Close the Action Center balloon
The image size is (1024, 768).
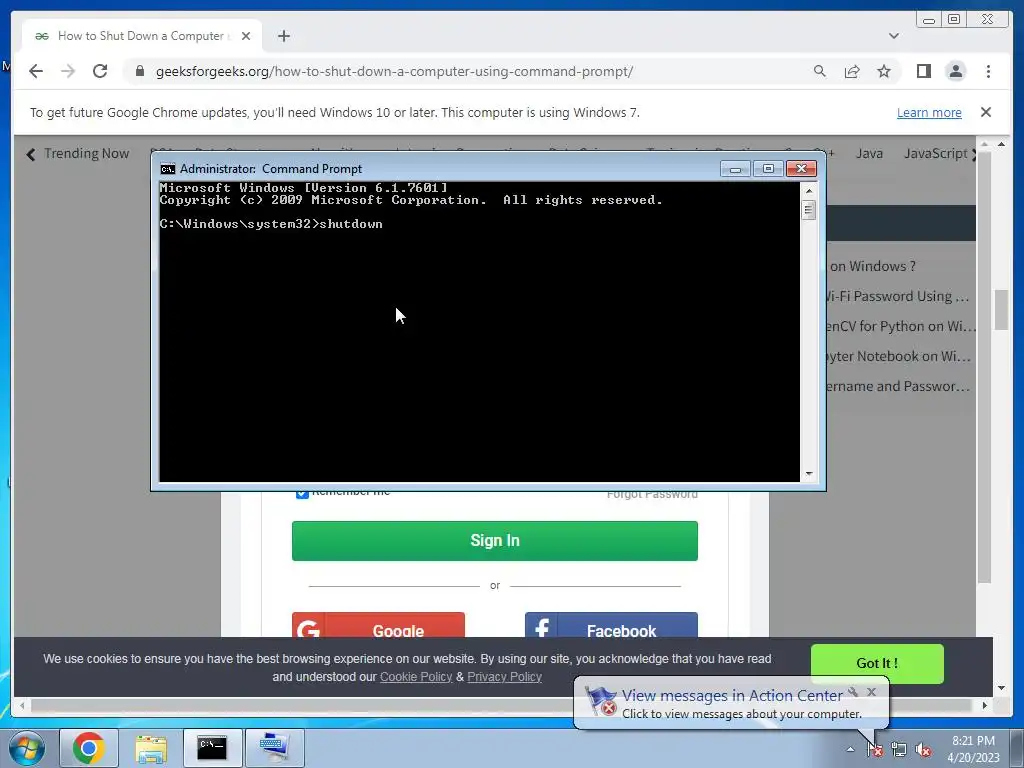(x=871, y=692)
